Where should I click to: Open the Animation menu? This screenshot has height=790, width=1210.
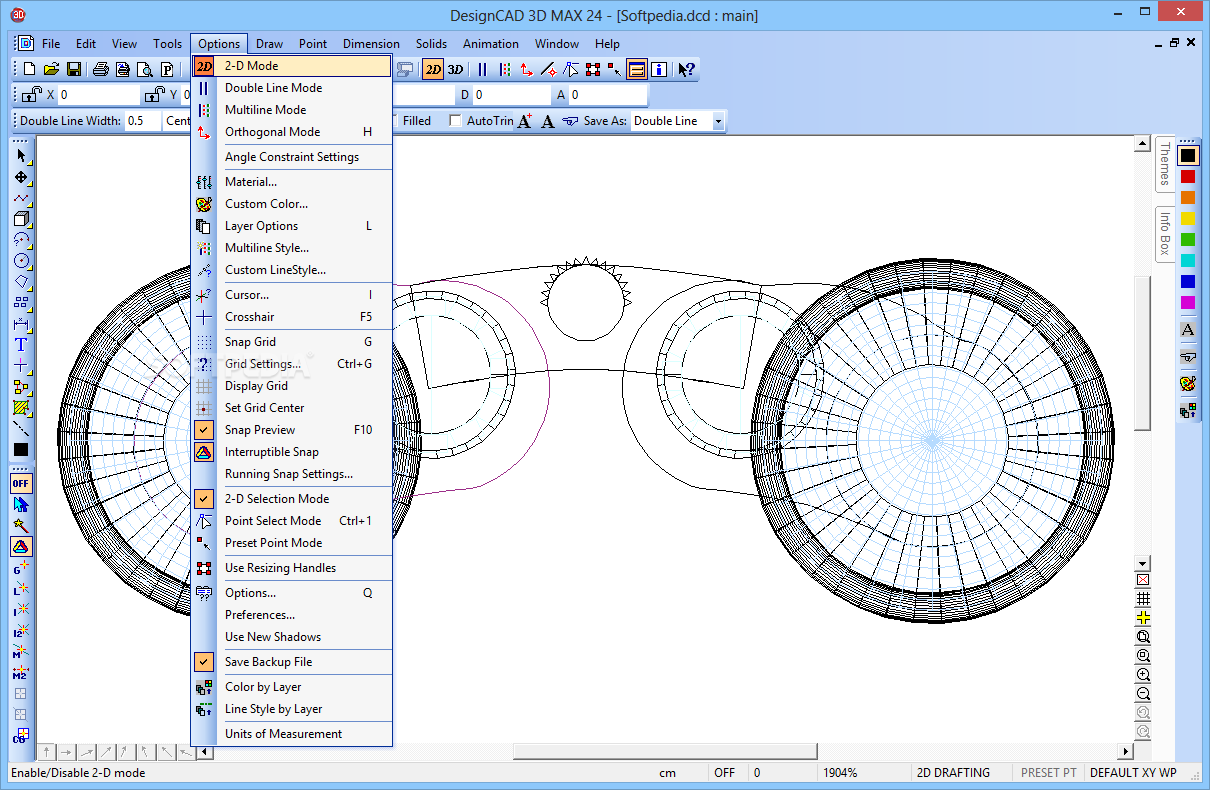click(490, 44)
